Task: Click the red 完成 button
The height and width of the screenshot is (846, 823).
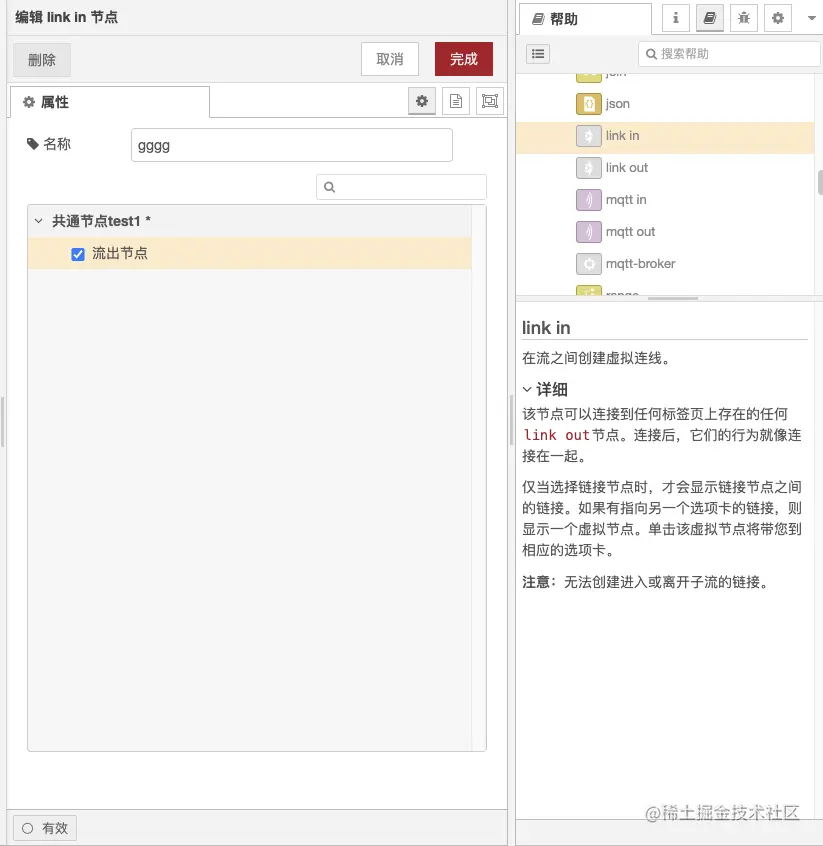Action: 464,59
